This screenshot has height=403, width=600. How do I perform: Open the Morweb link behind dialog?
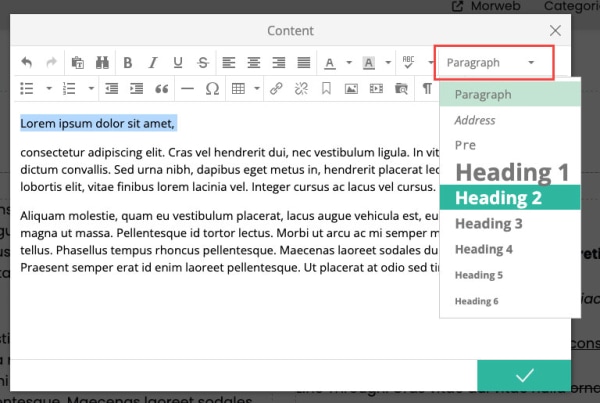click(x=486, y=6)
